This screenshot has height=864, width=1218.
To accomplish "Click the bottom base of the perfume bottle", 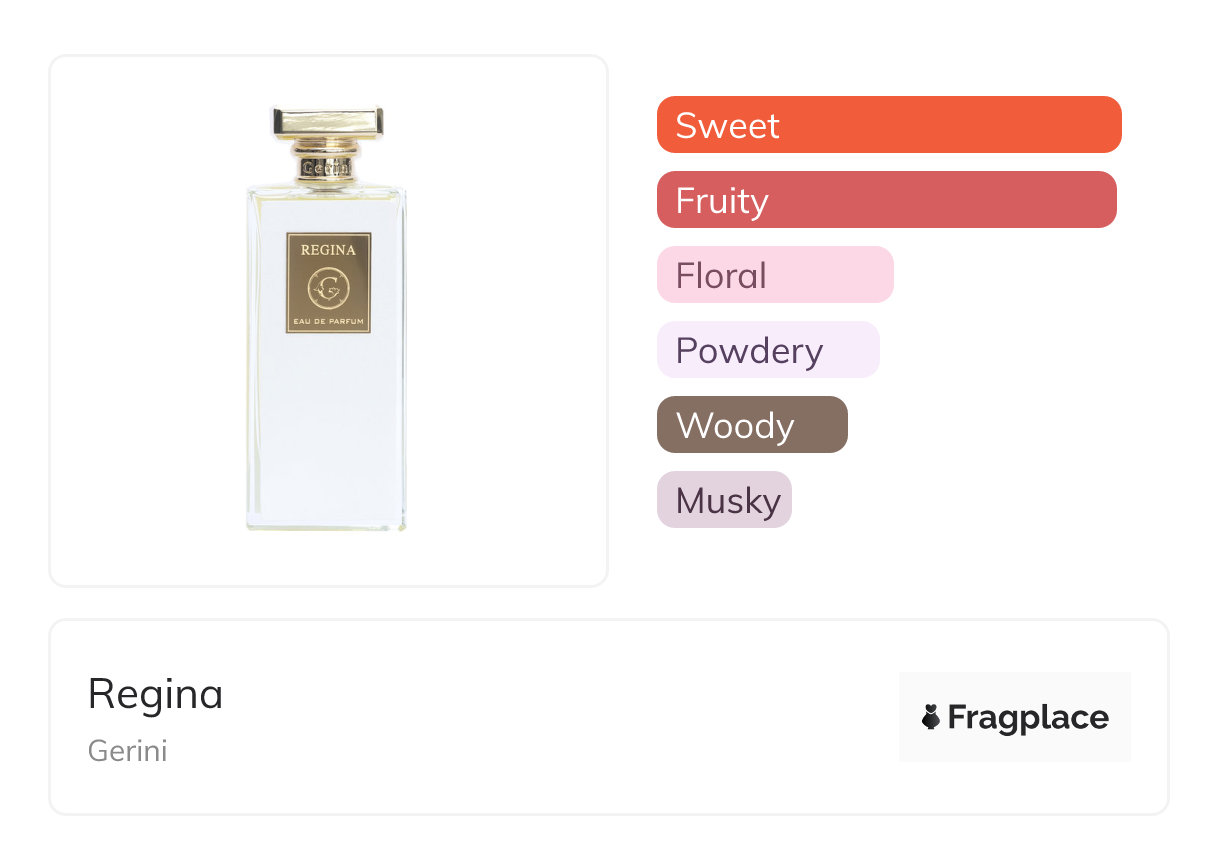I will (x=327, y=523).
